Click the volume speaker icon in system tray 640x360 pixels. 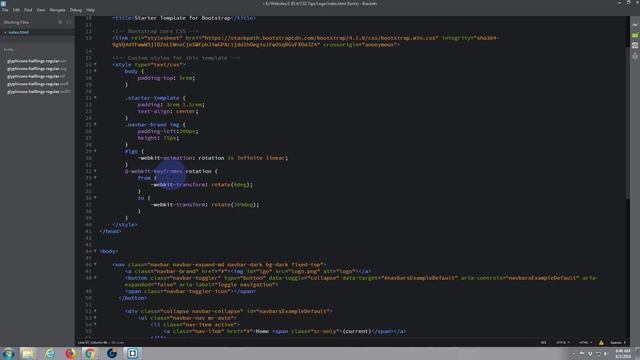606,353
